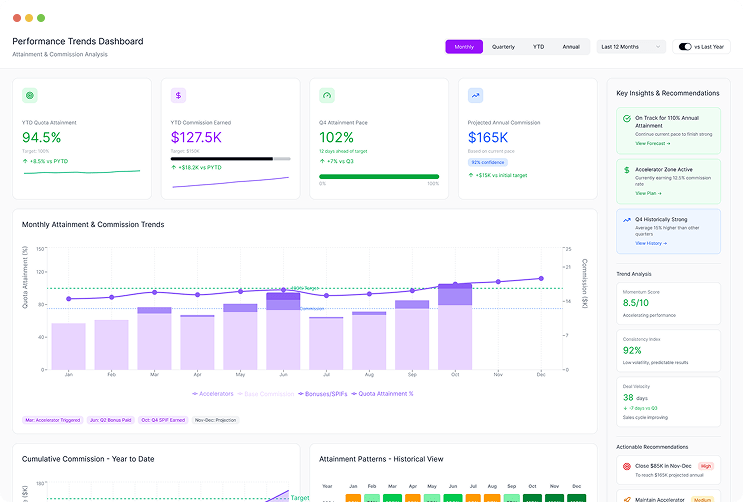Click the trend icon beside Q4 Historically Strong
This screenshot has width=743, height=502.
click(x=626, y=219)
